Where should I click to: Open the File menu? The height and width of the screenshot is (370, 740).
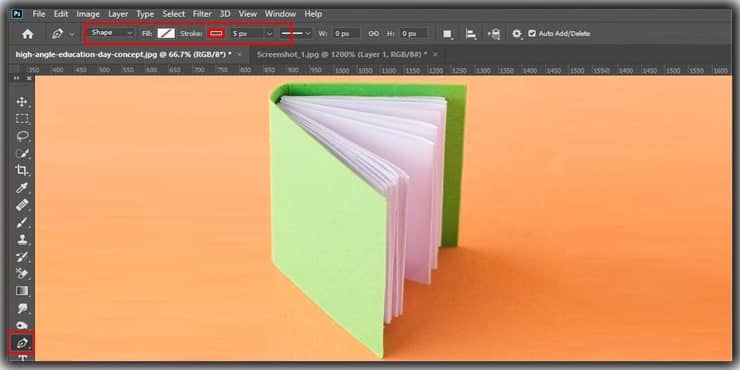39,14
